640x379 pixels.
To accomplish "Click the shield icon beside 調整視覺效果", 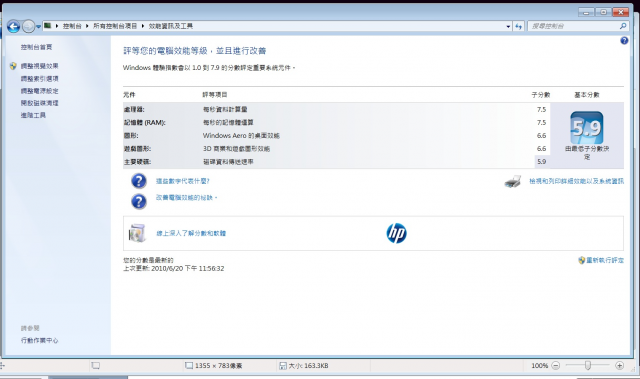I will 13,66.
